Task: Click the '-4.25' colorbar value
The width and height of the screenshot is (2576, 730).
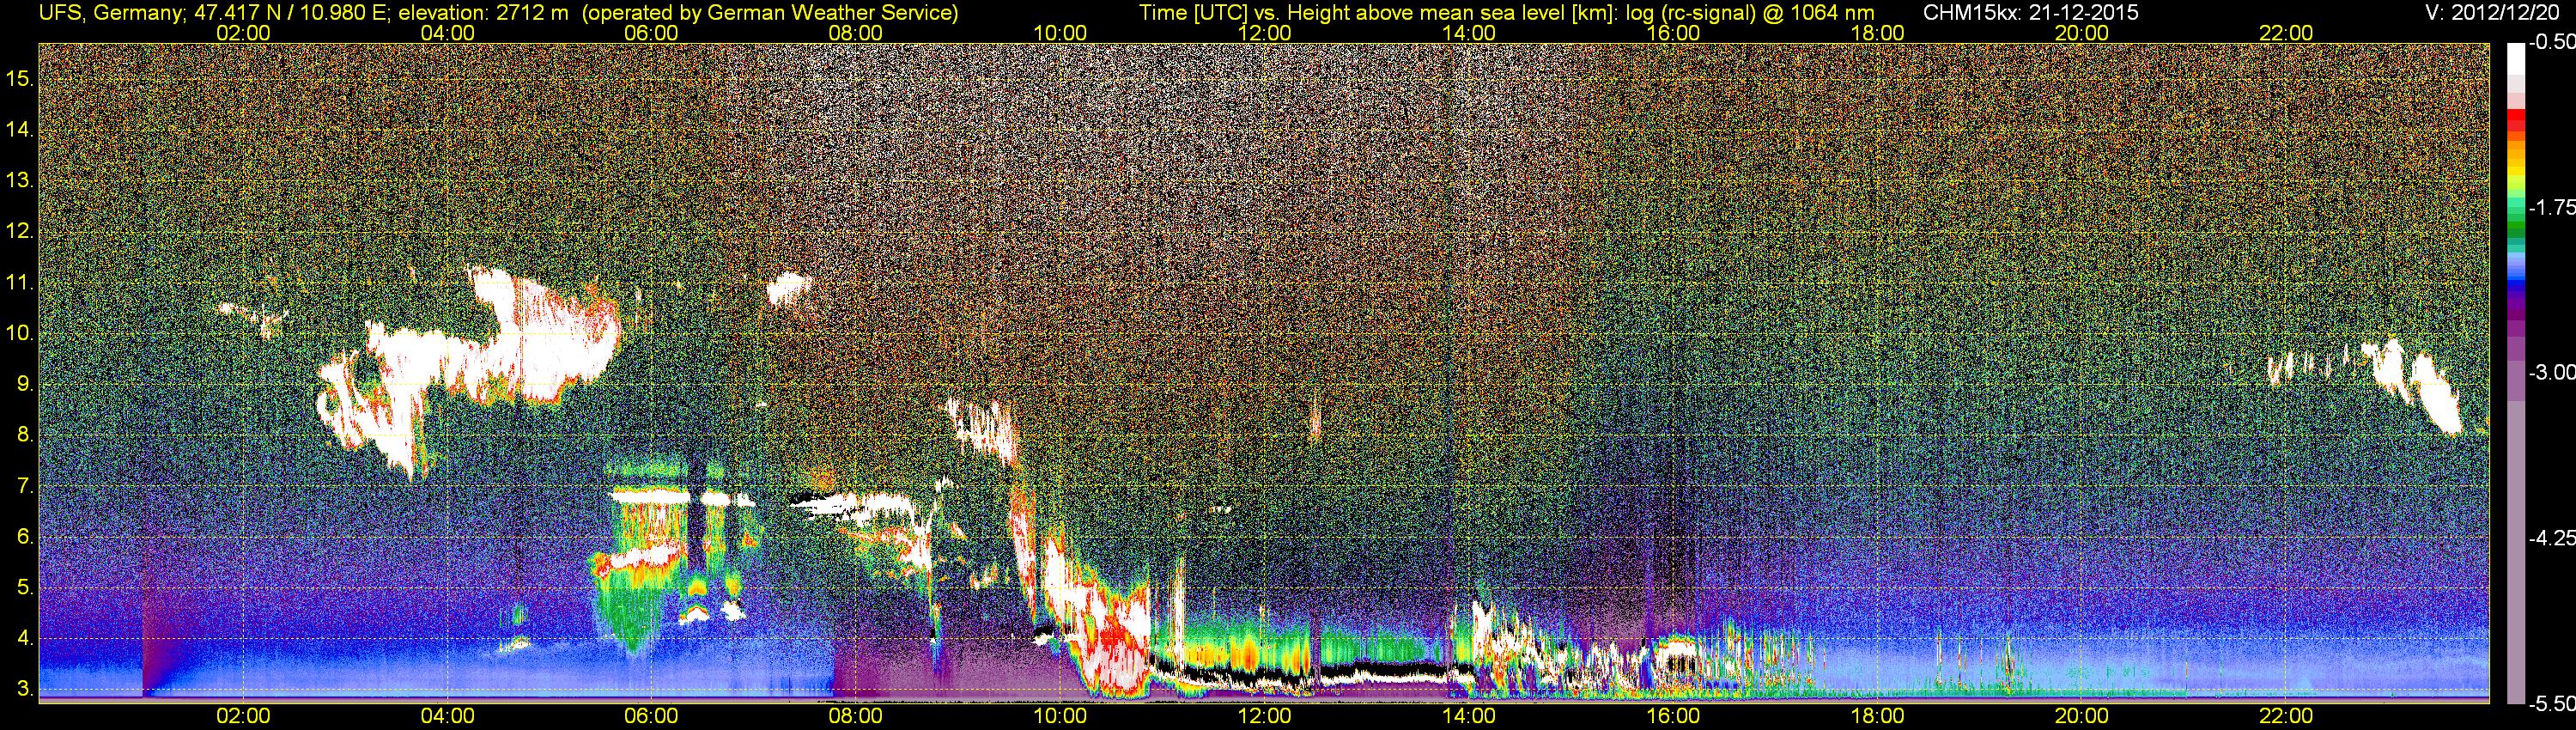Action: point(2551,538)
